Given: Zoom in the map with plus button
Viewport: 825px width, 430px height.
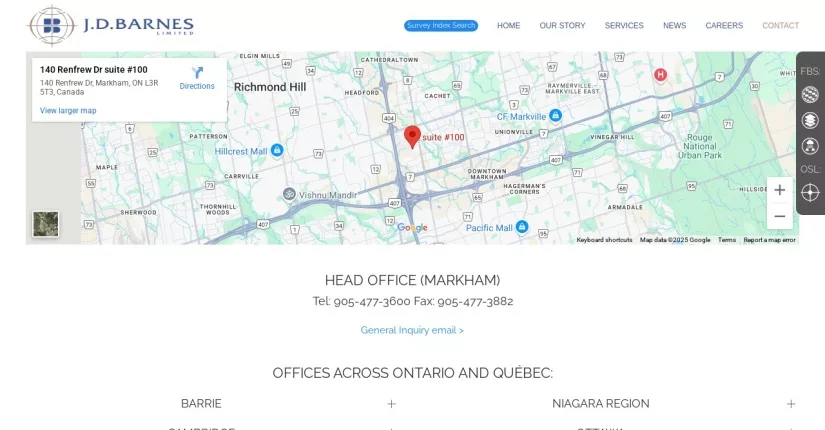Looking at the screenshot, I should point(780,190).
